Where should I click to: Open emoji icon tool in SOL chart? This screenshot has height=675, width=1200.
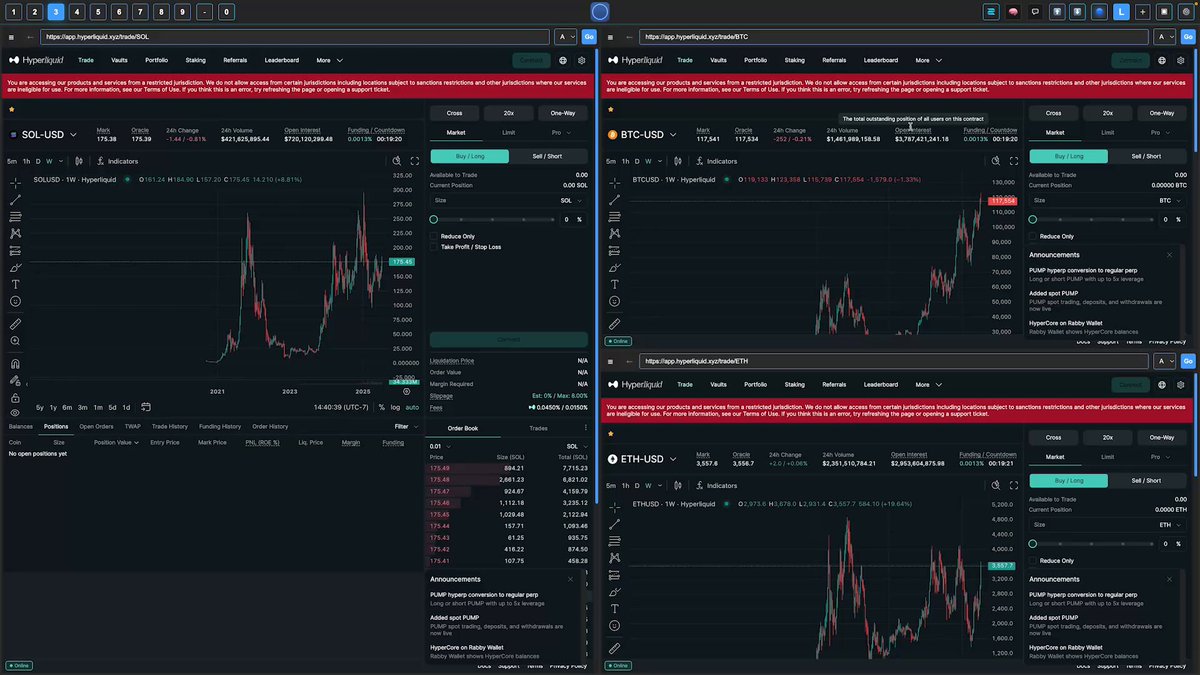15,301
